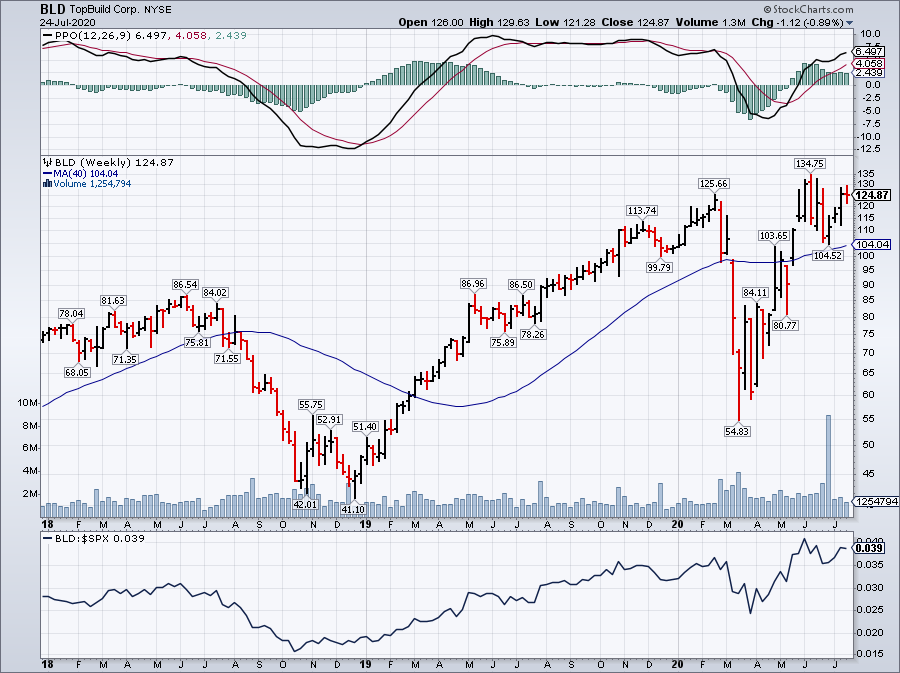Screen dimensions: 900x673
Task: Open the blue dropdown arrow after Chg
Action: click(849, 23)
